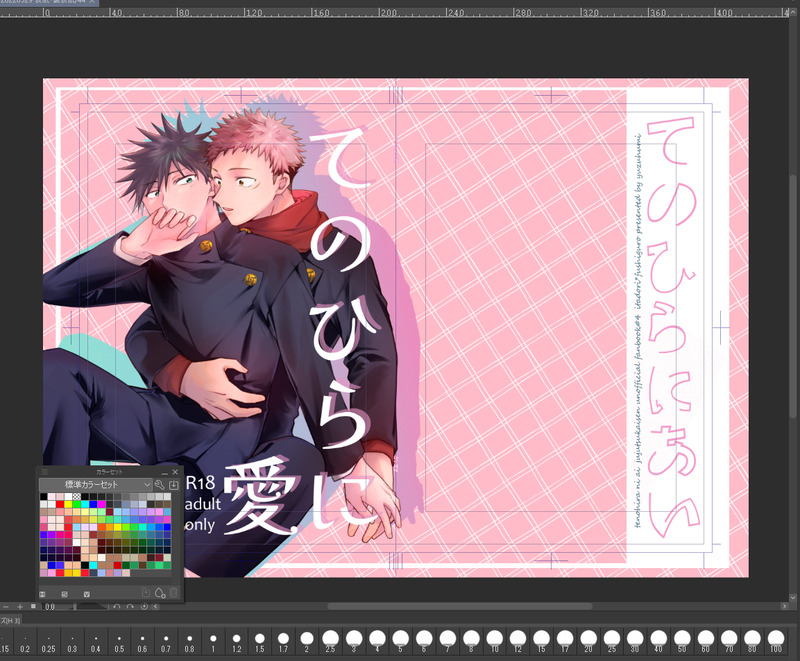The width and height of the screenshot is (800, 661).
Task: Click the import color set download icon
Action: pos(173,485)
